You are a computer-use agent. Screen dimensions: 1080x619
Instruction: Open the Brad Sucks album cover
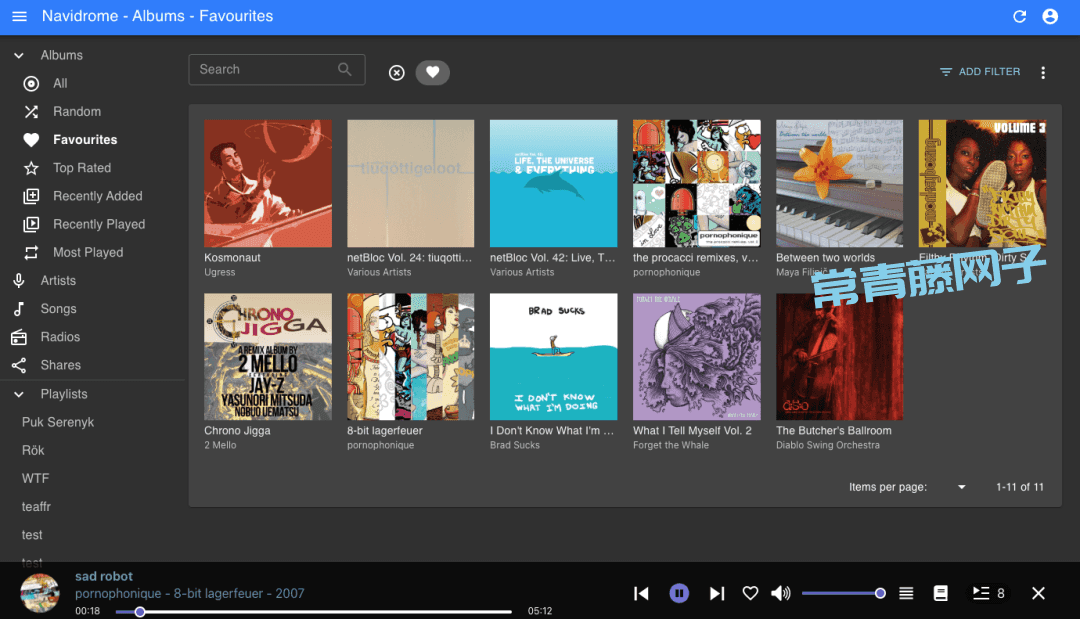tap(554, 357)
